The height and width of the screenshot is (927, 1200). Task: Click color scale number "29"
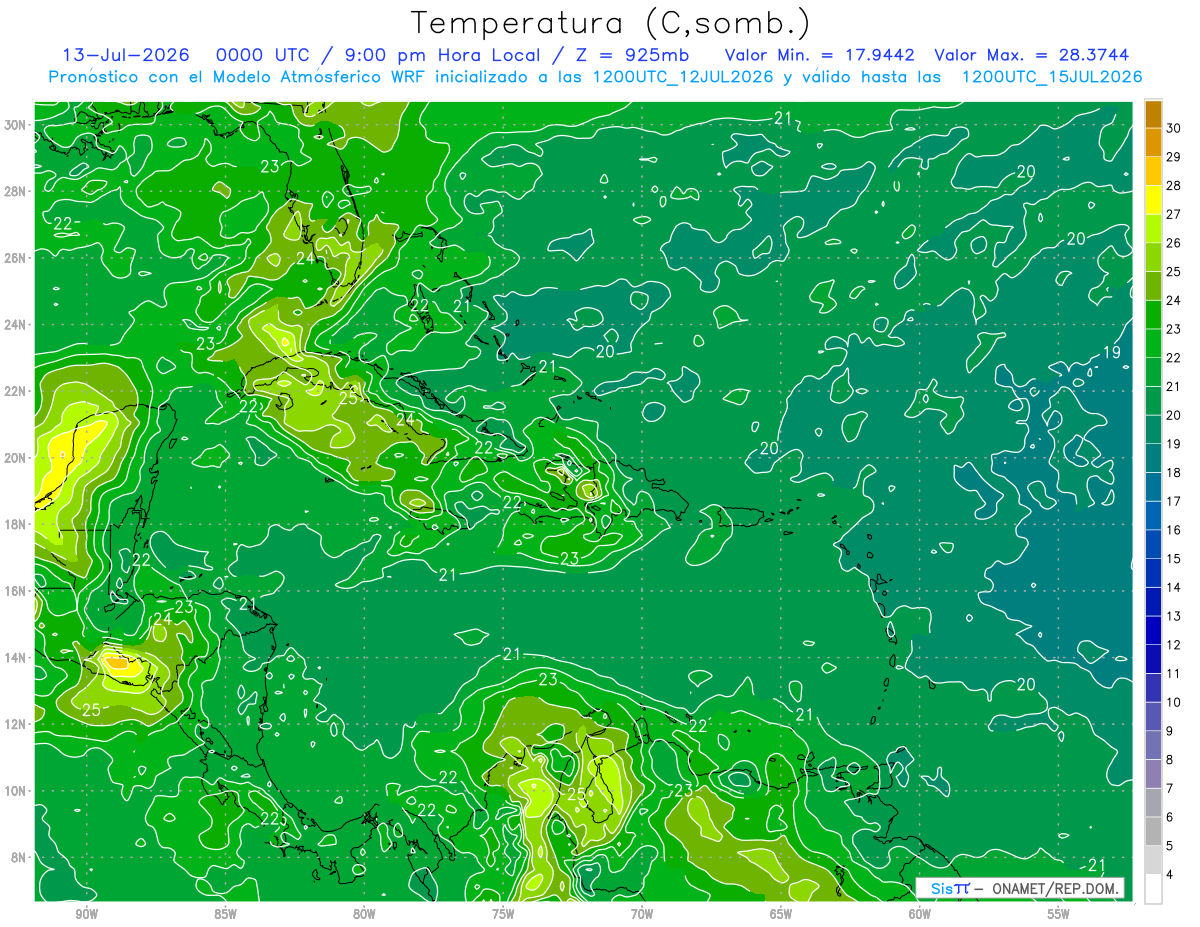point(1174,157)
